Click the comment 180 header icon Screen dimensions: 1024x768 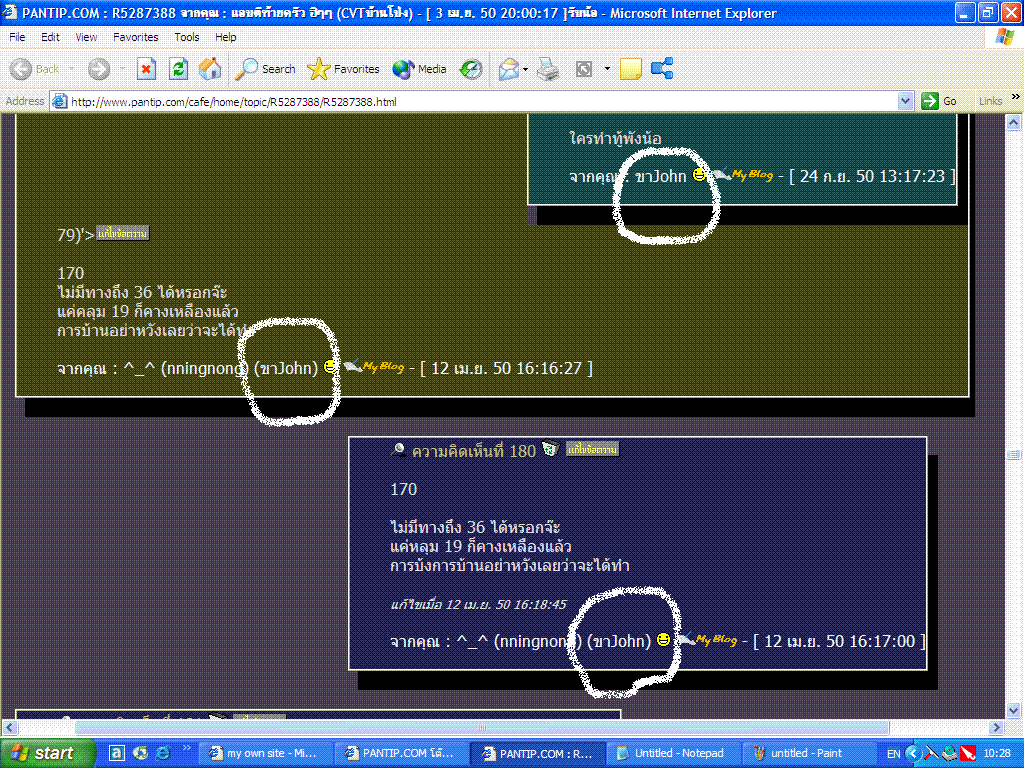click(398, 449)
